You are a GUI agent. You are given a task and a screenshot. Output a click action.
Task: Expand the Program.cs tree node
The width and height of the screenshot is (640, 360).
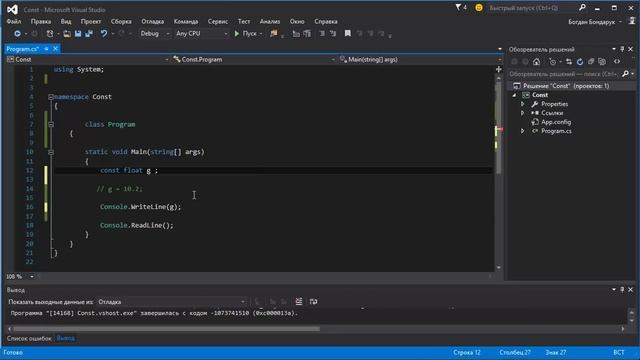522,131
